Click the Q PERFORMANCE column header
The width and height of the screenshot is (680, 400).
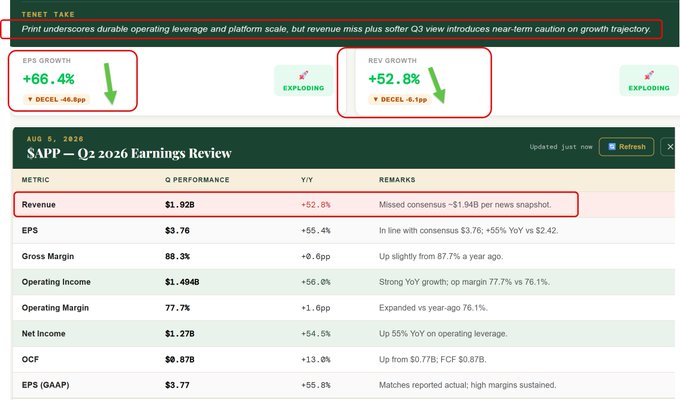tap(197, 180)
